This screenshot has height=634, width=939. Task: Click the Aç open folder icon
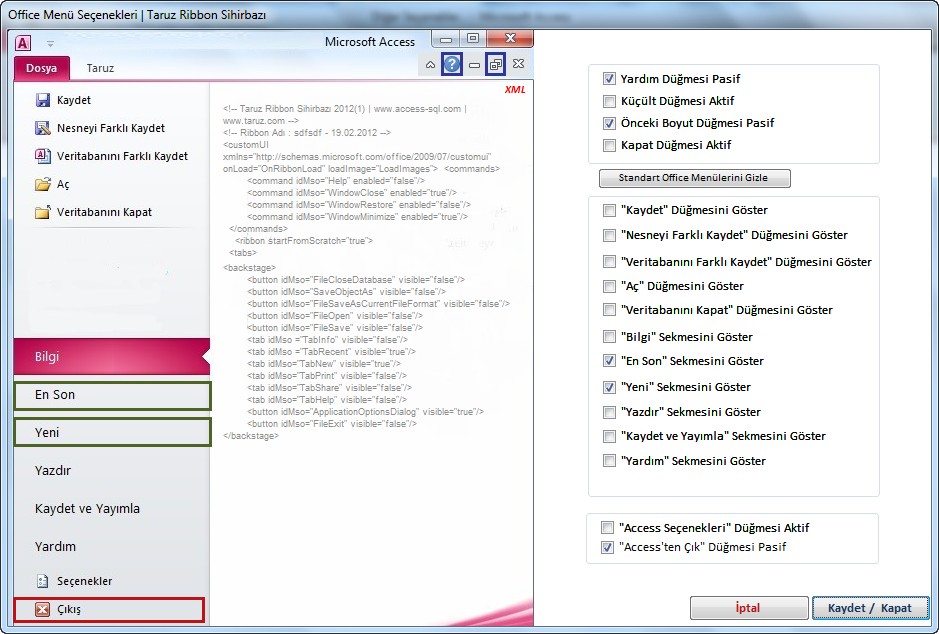42,184
